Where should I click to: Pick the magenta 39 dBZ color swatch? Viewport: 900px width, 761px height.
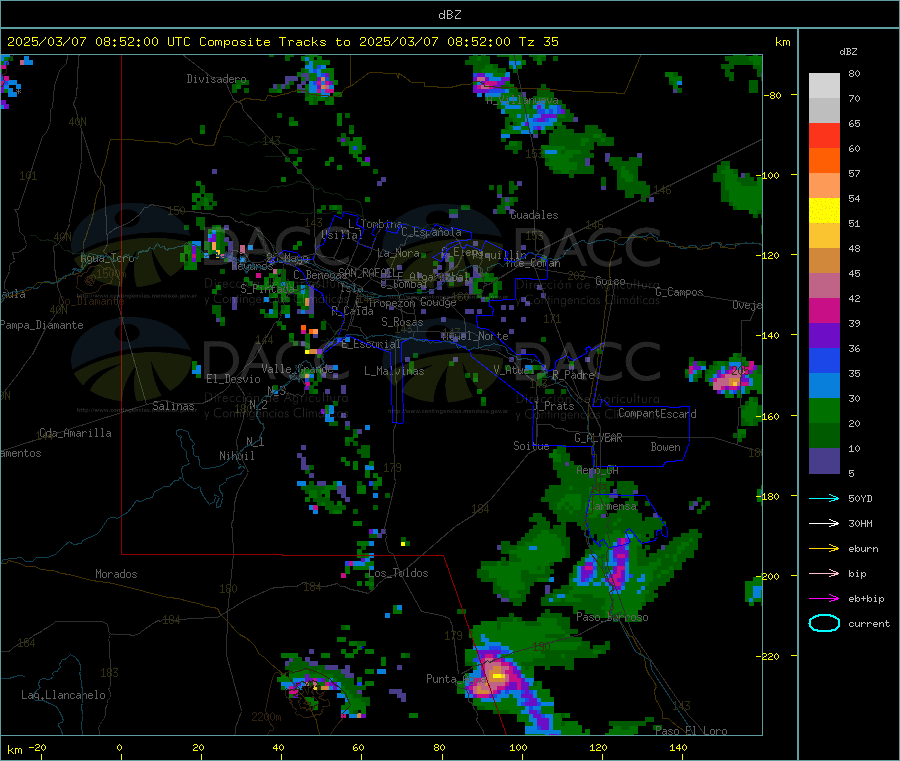(824, 310)
